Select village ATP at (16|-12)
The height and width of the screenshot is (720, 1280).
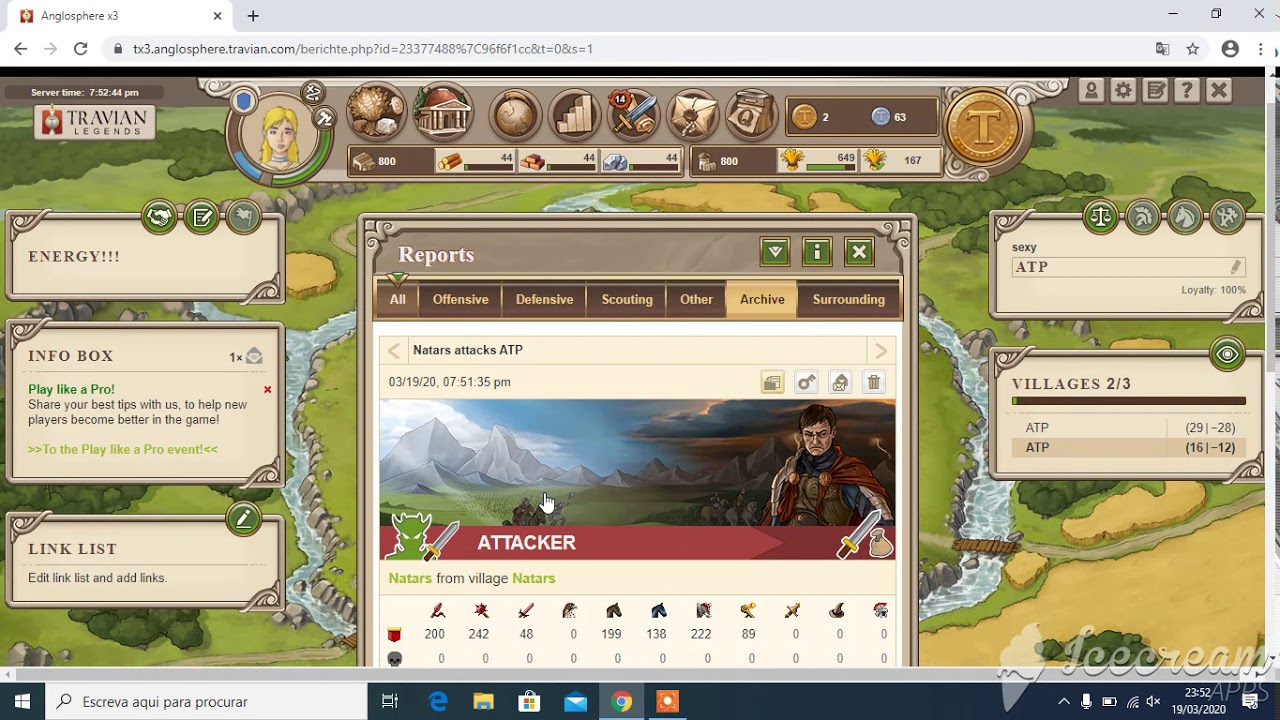[1129, 448]
